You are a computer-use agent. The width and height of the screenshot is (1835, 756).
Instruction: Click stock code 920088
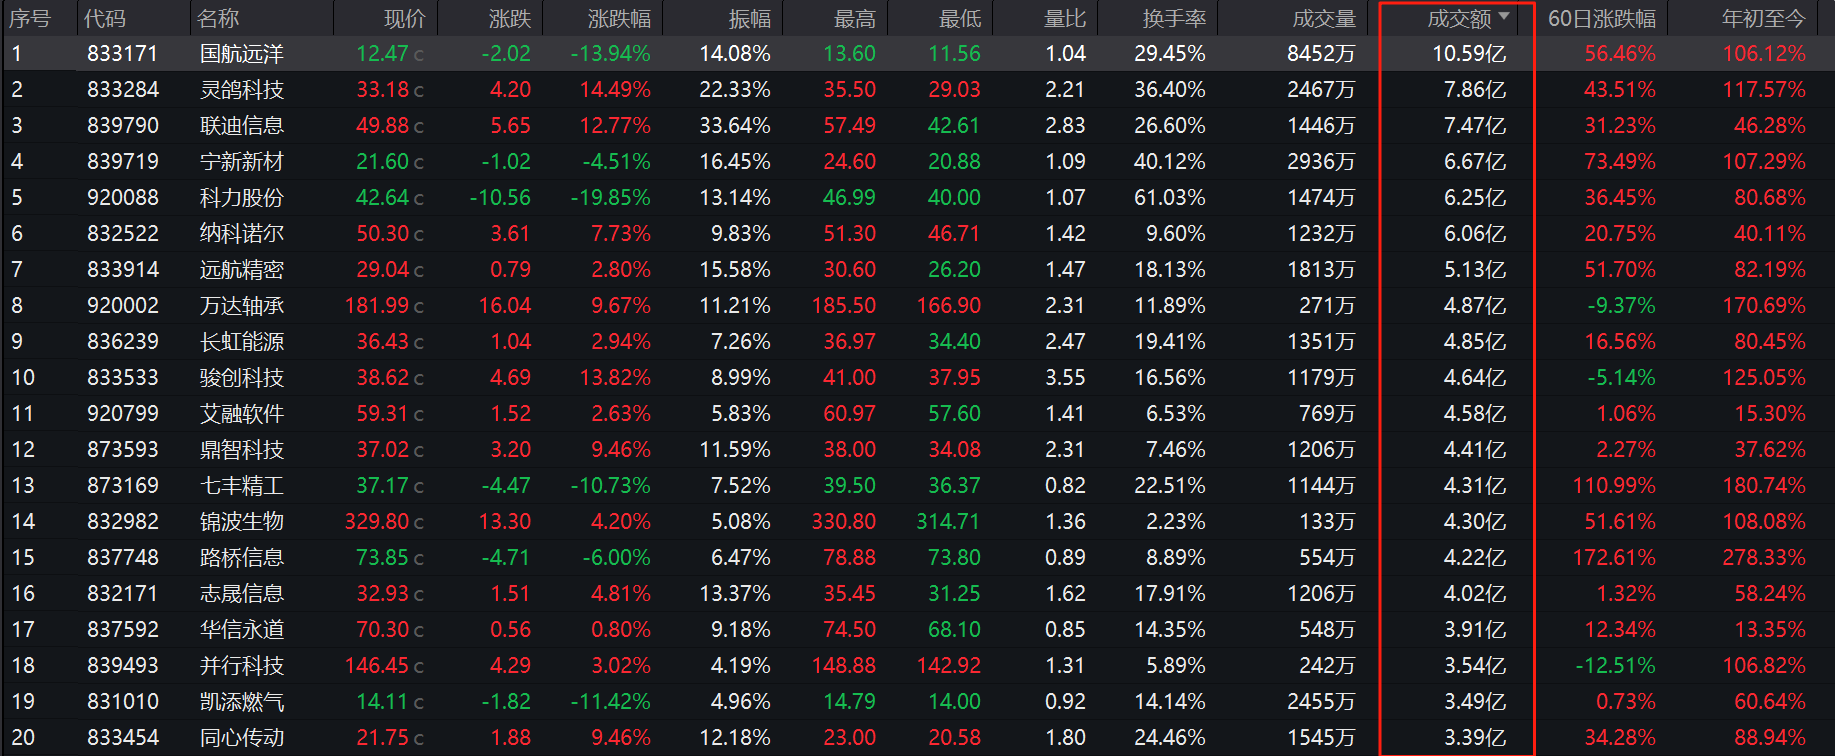[x=123, y=198]
